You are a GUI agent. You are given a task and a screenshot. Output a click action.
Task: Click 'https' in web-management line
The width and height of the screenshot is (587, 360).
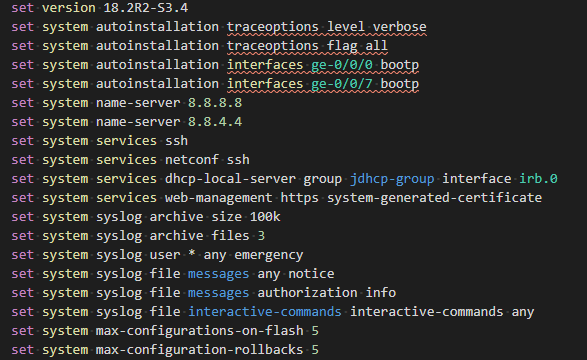pyautogui.click(x=299, y=198)
